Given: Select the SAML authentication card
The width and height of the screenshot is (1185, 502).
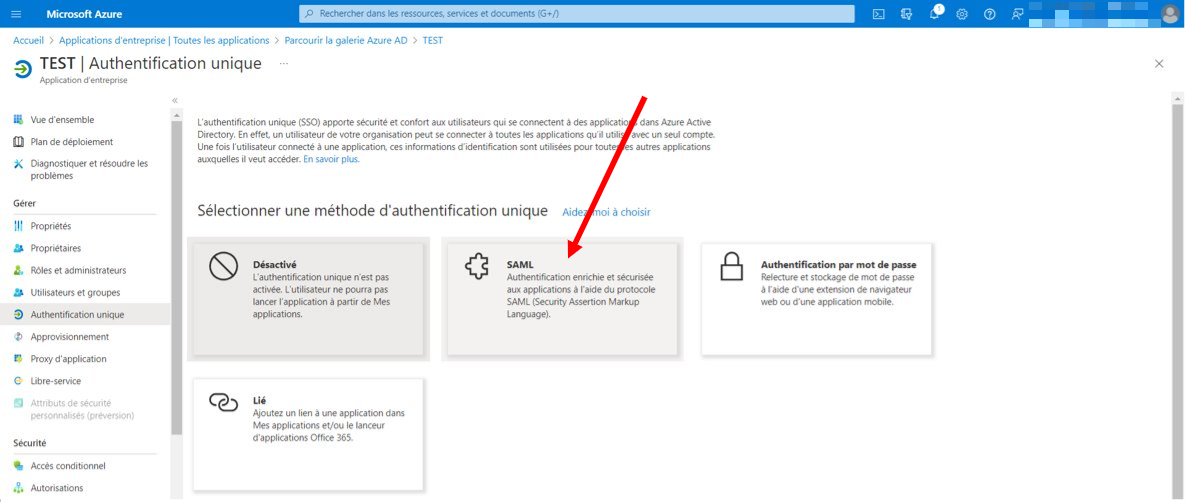Looking at the screenshot, I should [x=562, y=299].
